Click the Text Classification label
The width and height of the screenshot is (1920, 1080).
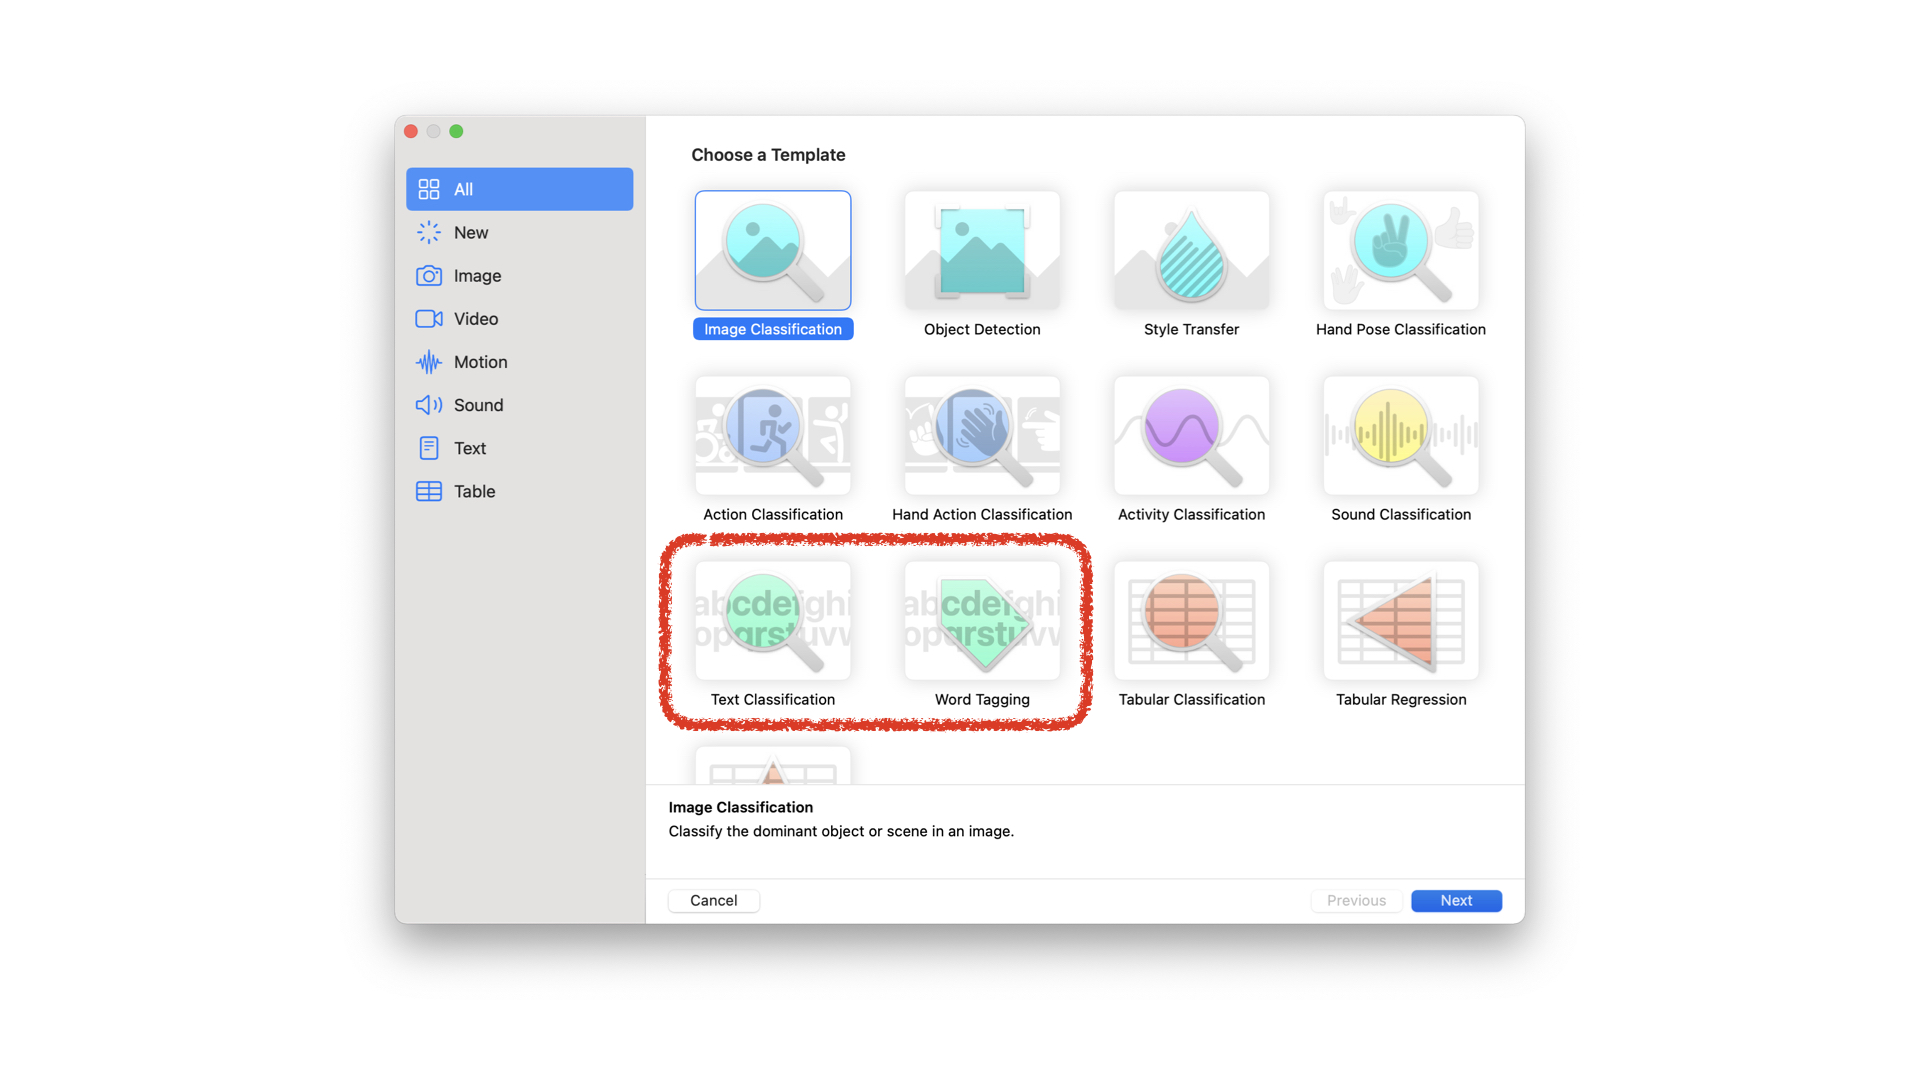773,699
